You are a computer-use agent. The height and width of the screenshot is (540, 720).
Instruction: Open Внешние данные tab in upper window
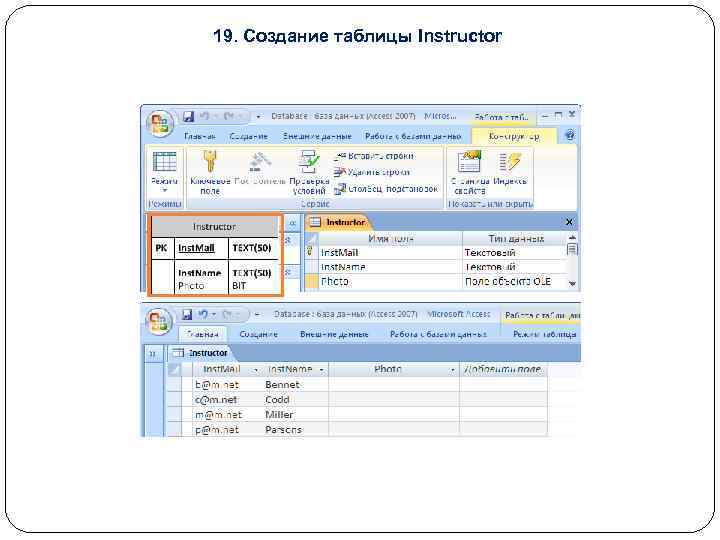click(x=317, y=136)
